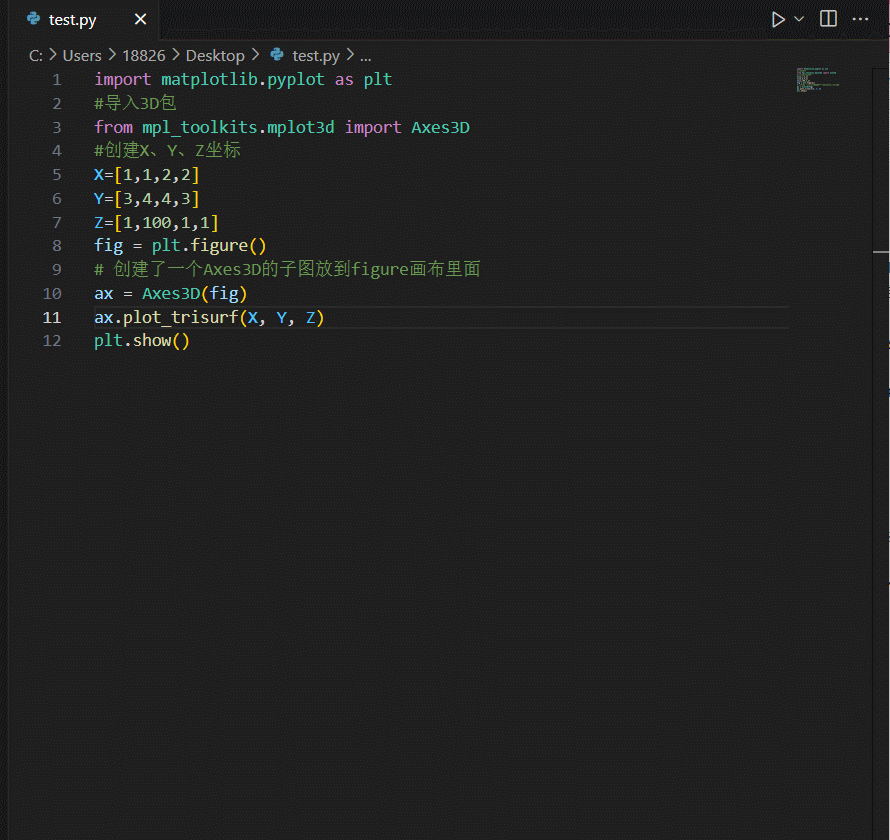Screen dimensions: 890x840
Task: Open the More Actions ellipsis menu
Action: coord(860,19)
